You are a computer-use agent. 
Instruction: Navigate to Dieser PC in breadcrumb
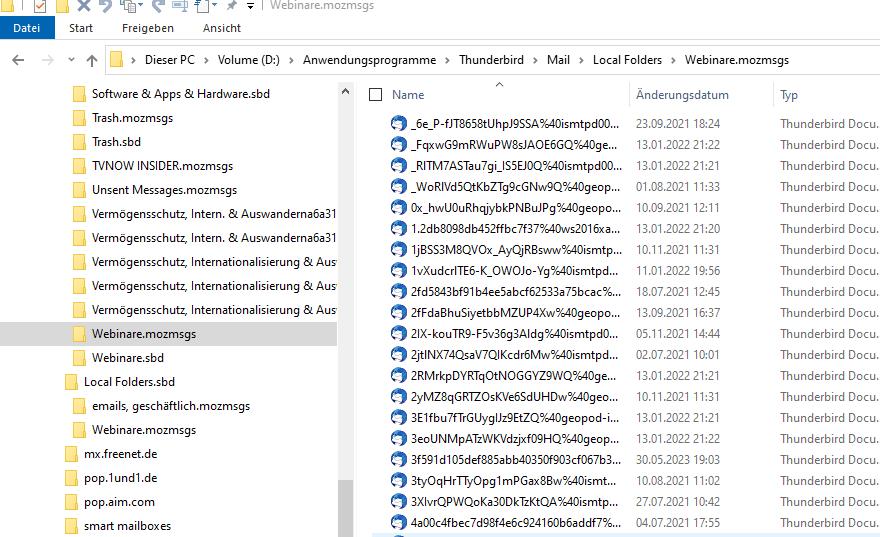pos(169,60)
